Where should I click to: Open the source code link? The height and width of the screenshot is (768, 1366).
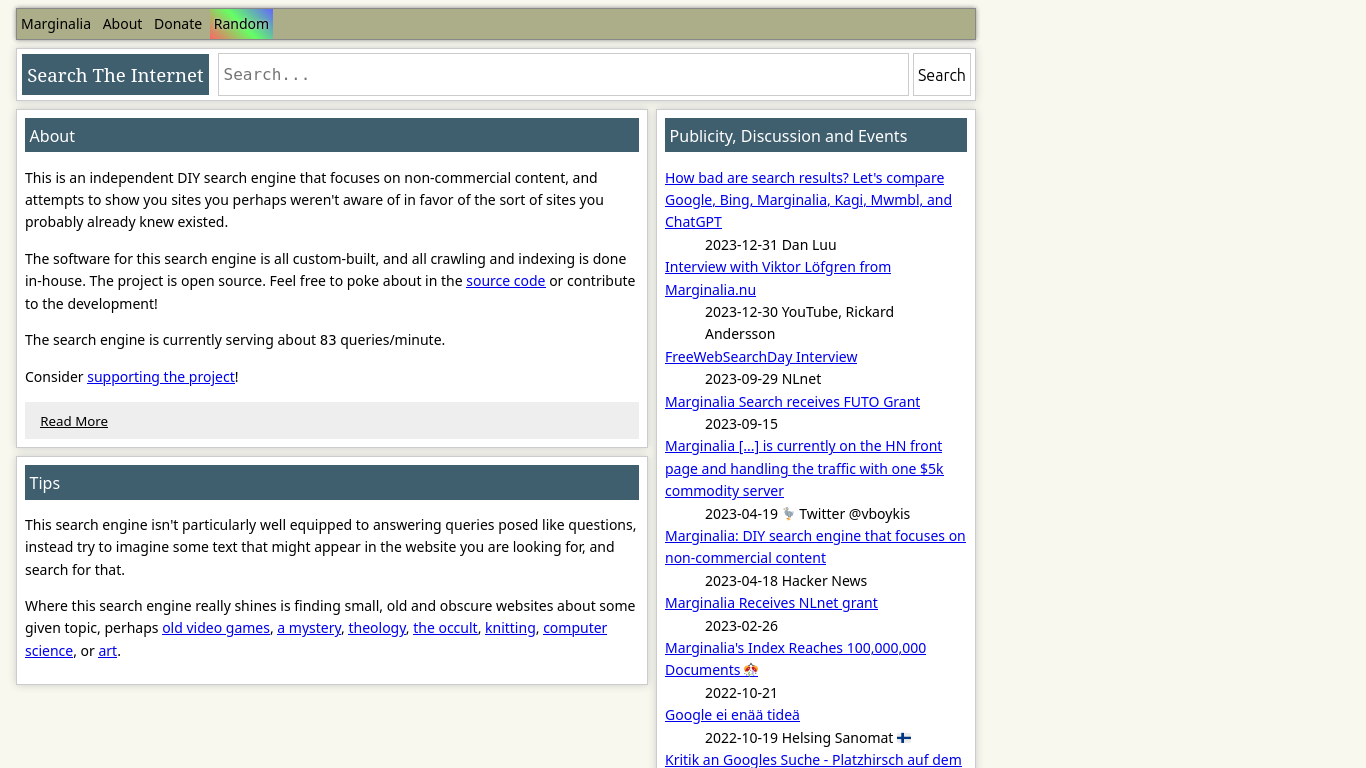point(506,281)
